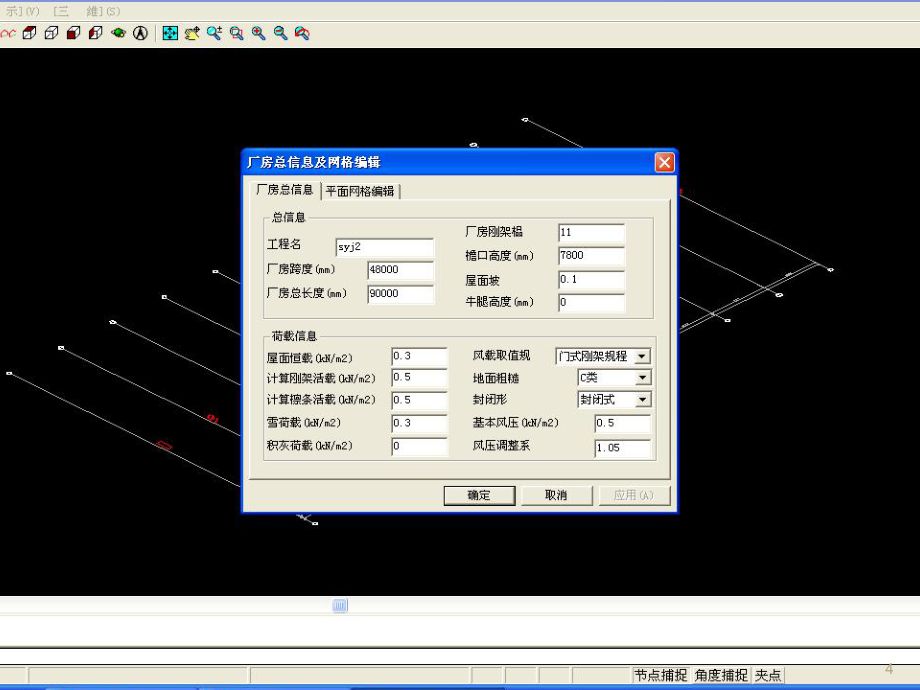The image size is (920, 690).
Task: Click the north arrow compass icon
Action: (141, 33)
